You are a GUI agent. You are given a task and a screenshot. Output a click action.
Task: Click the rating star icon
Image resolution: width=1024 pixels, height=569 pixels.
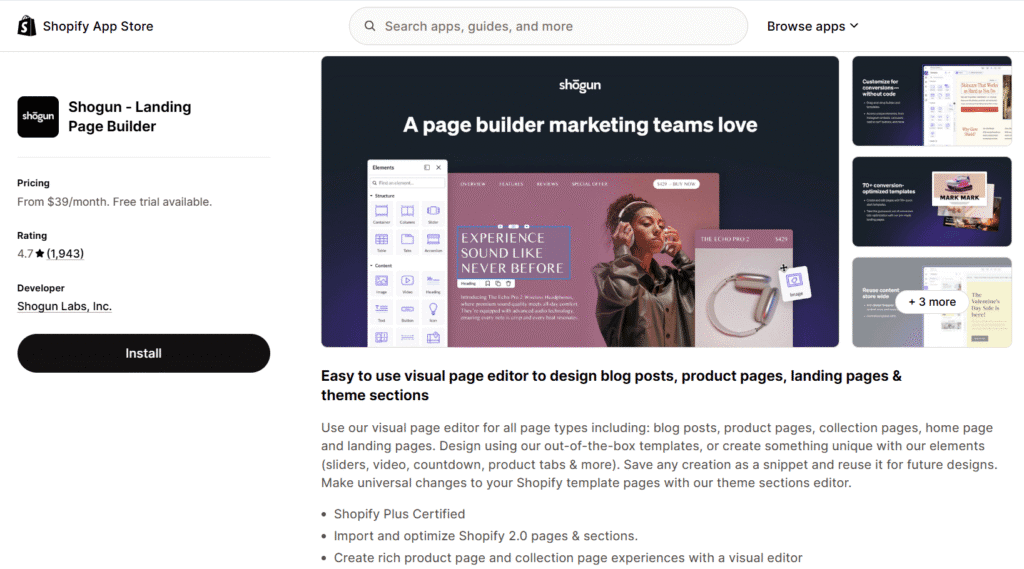pyautogui.click(x=40, y=253)
